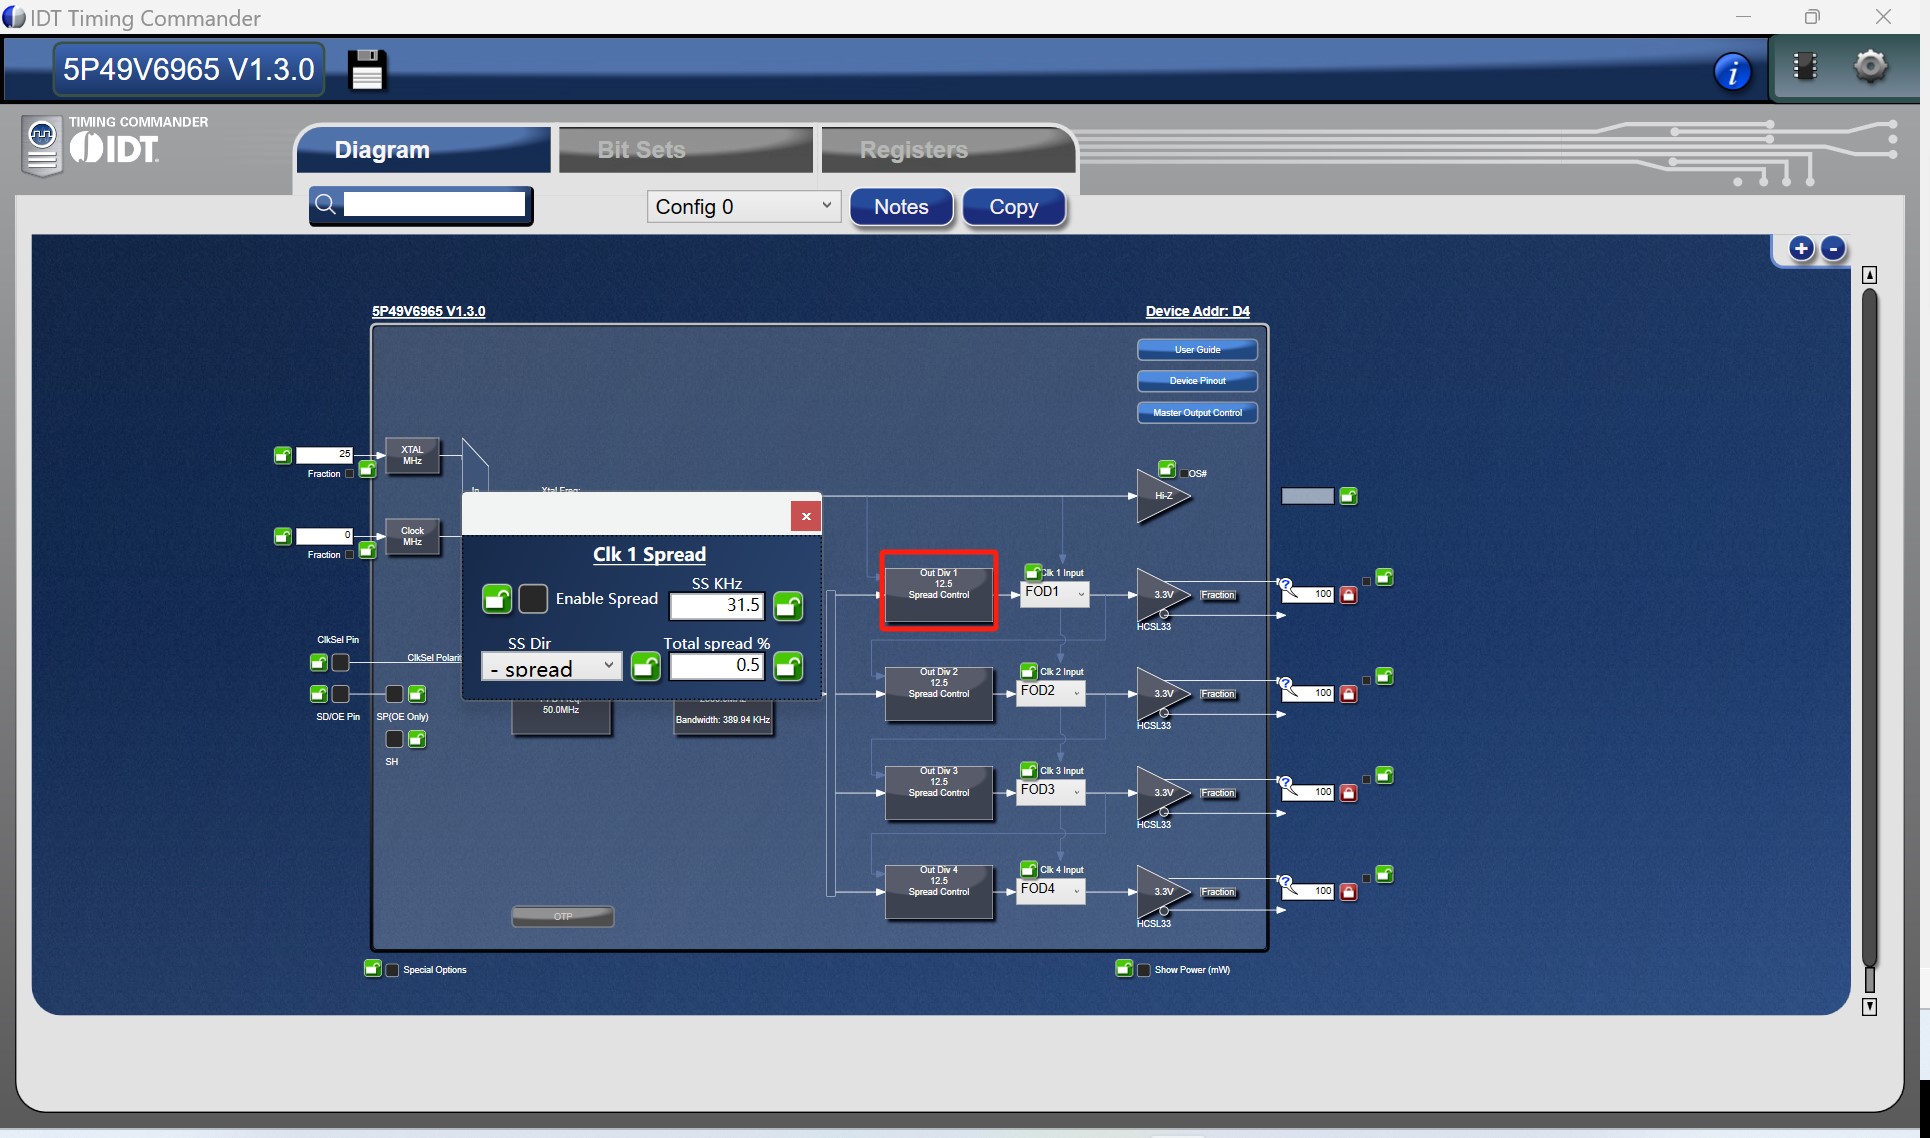Switch to the Bit Sets tab
The height and width of the screenshot is (1138, 1930).
tap(685, 150)
